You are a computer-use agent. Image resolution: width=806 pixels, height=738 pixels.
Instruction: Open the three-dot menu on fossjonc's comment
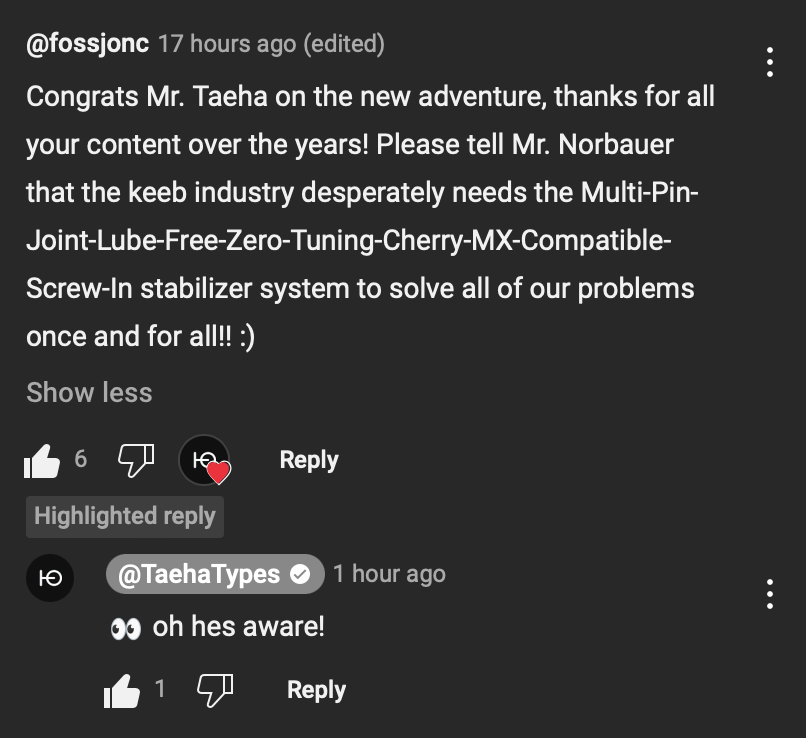[769, 62]
